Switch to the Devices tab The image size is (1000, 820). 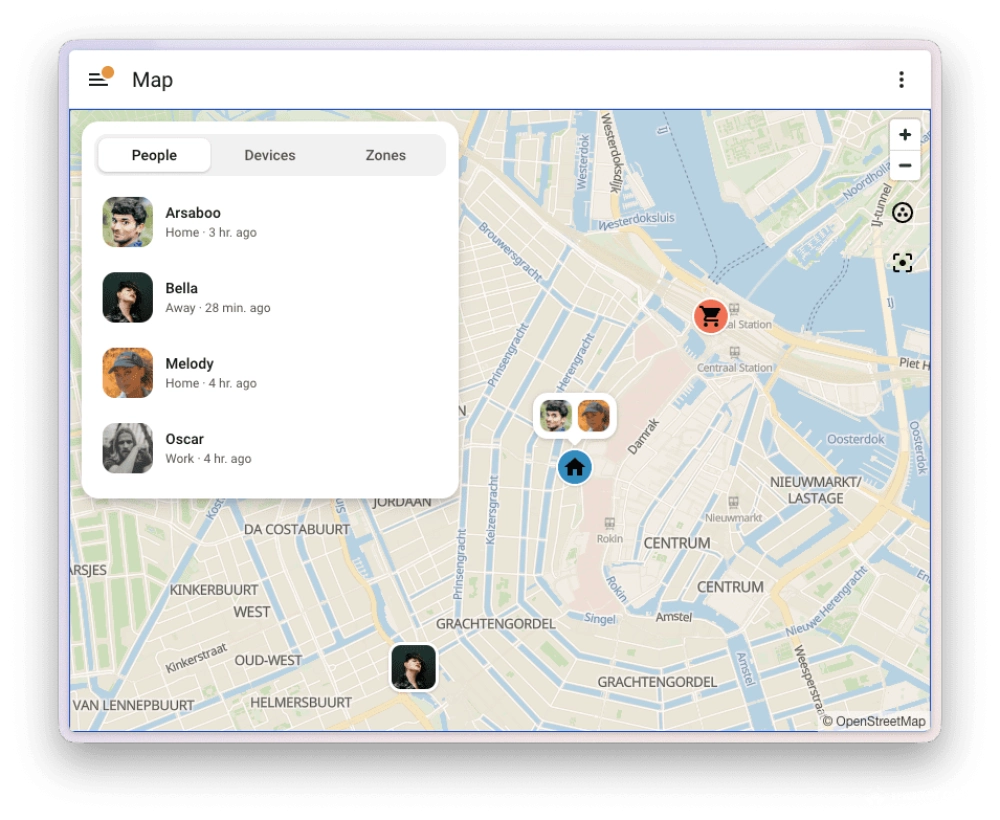tap(270, 155)
